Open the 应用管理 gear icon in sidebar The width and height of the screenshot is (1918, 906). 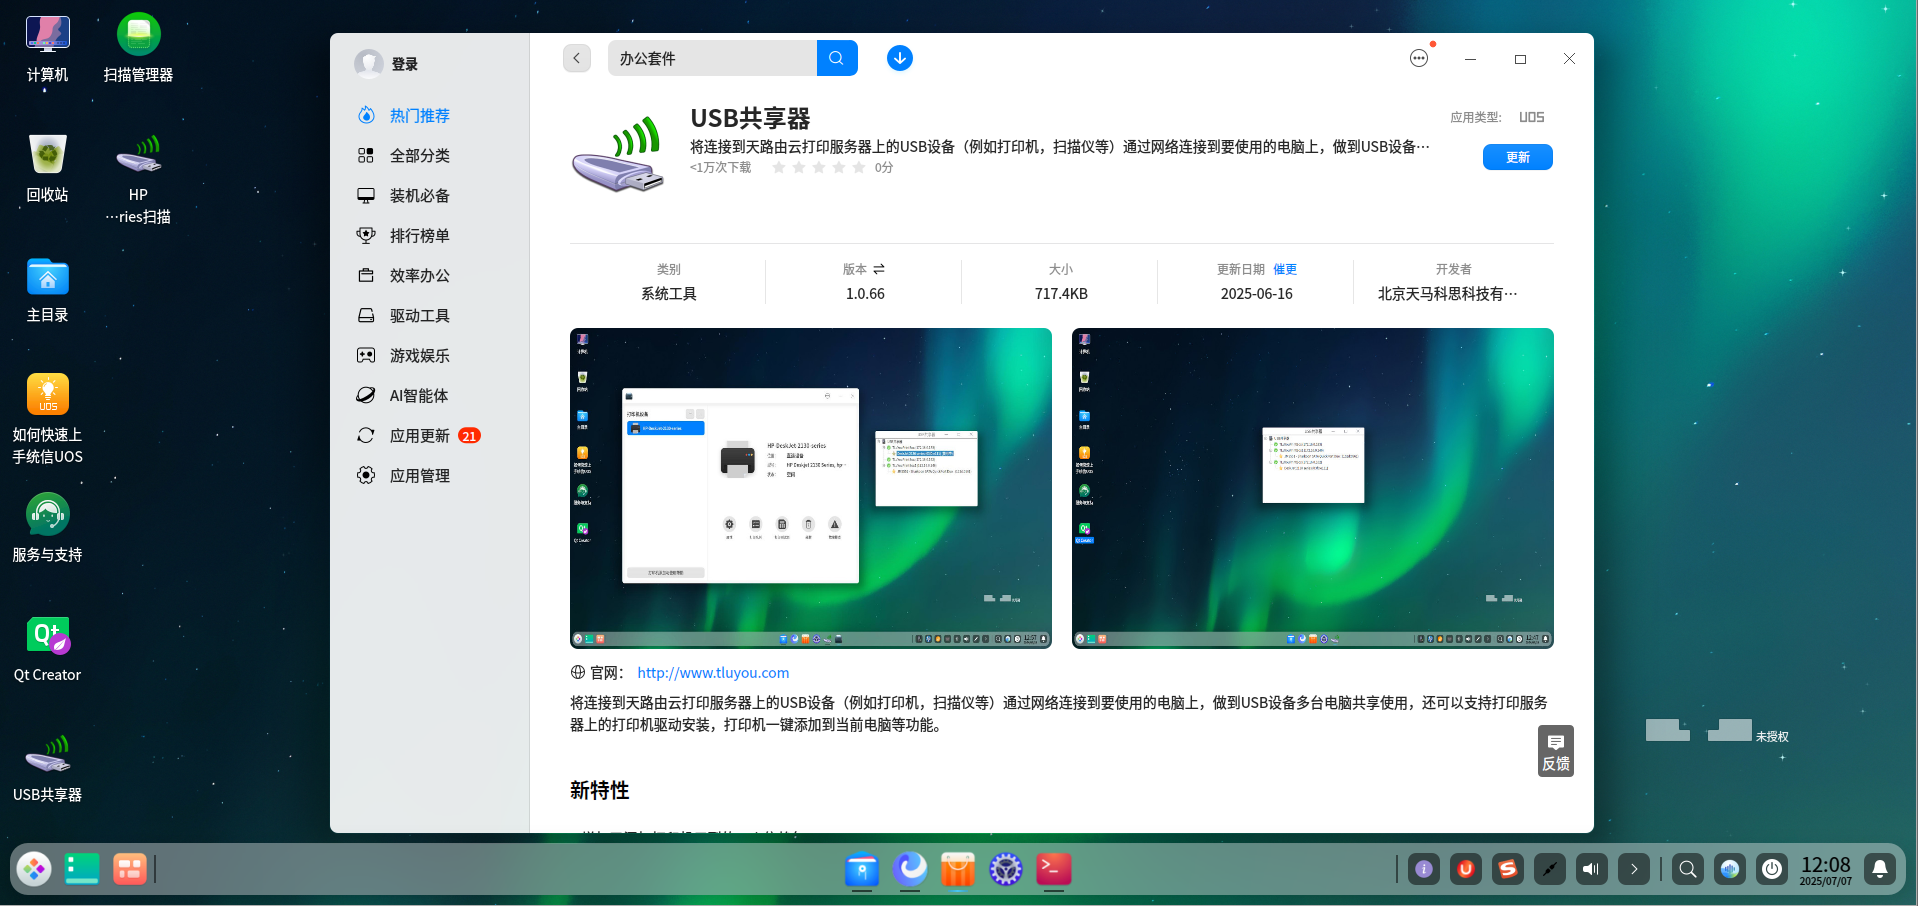click(x=366, y=475)
